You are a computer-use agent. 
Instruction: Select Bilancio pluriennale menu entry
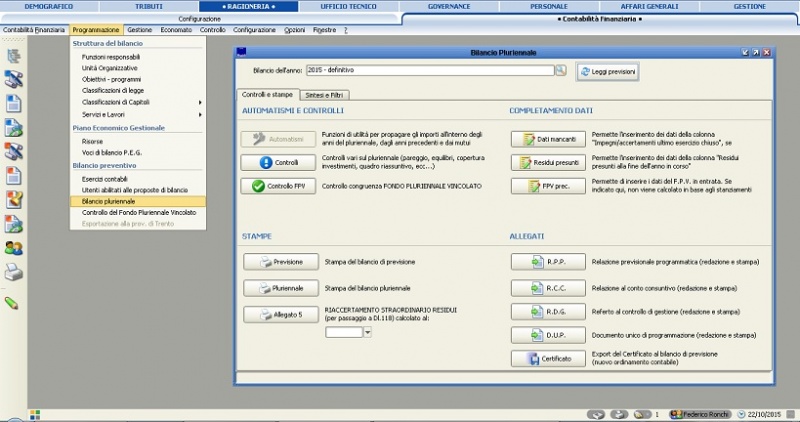point(137,201)
